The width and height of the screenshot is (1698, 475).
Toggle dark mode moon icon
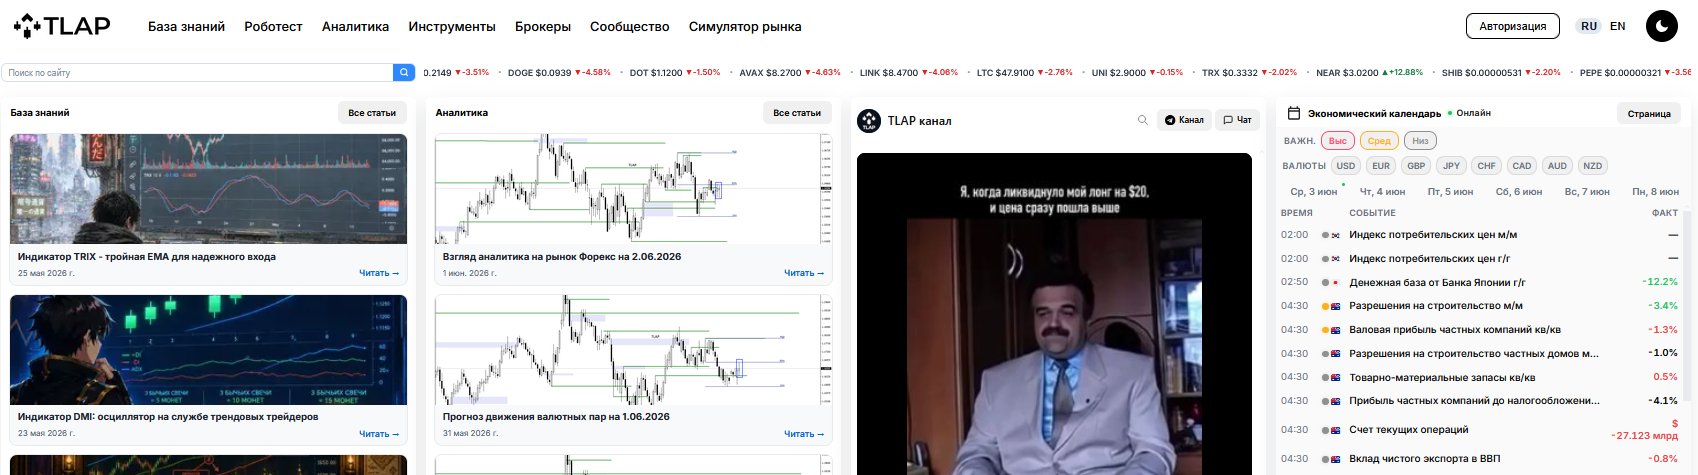pos(1662,26)
